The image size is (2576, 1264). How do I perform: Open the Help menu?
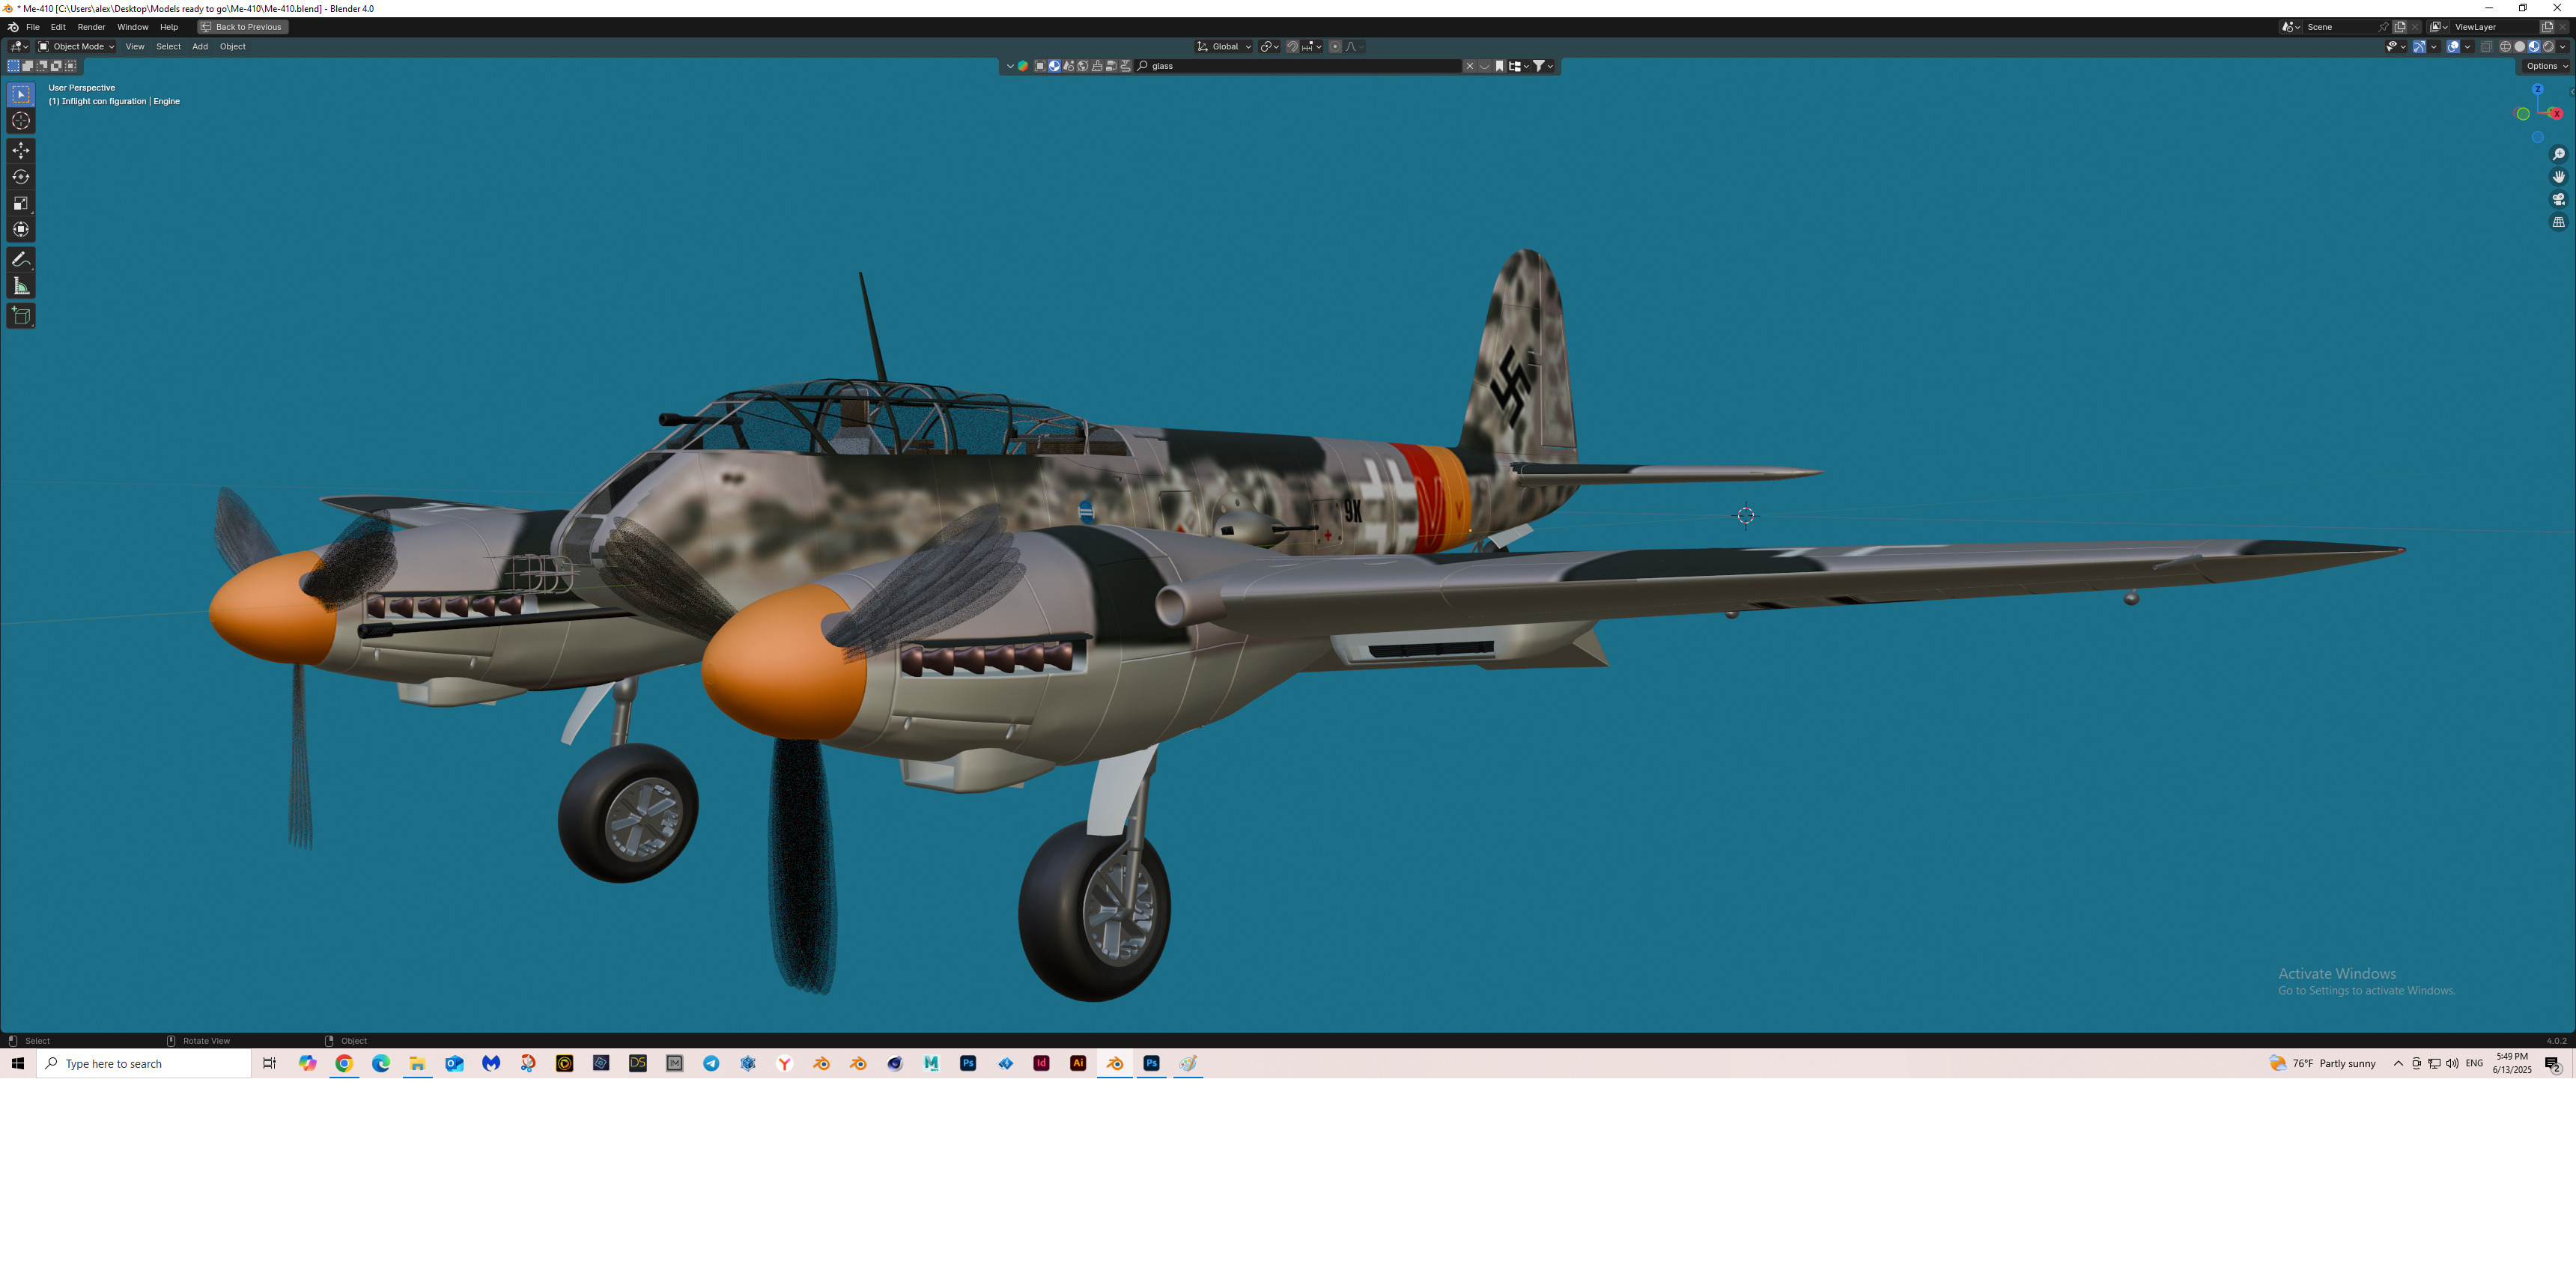(x=169, y=27)
